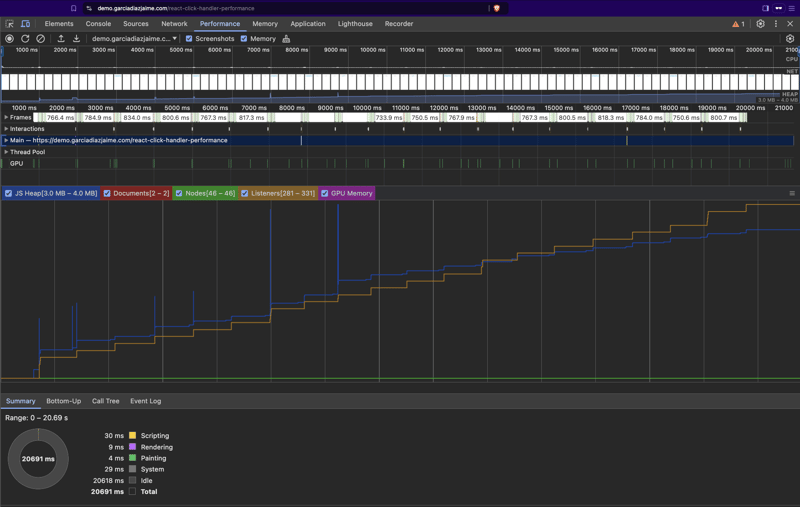Viewport: 800px width, 507px height.
Task: Close the DevTools panel
Action: tap(790, 24)
